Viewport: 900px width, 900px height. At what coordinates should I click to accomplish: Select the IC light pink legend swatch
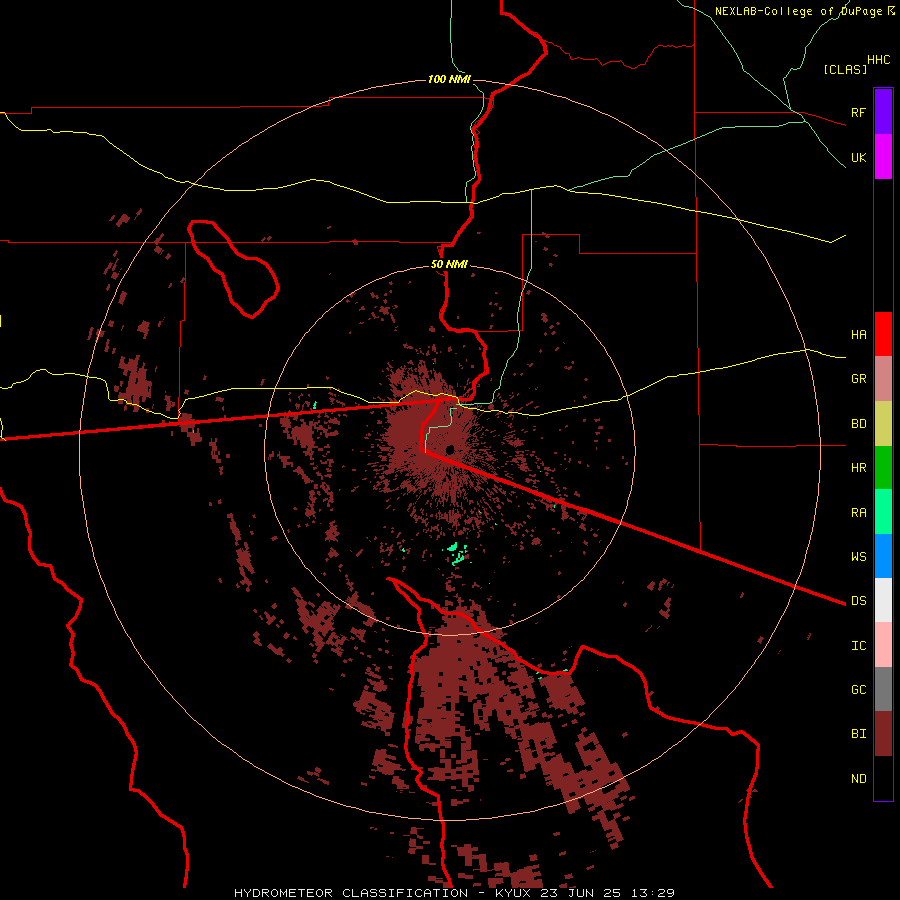[x=883, y=645]
